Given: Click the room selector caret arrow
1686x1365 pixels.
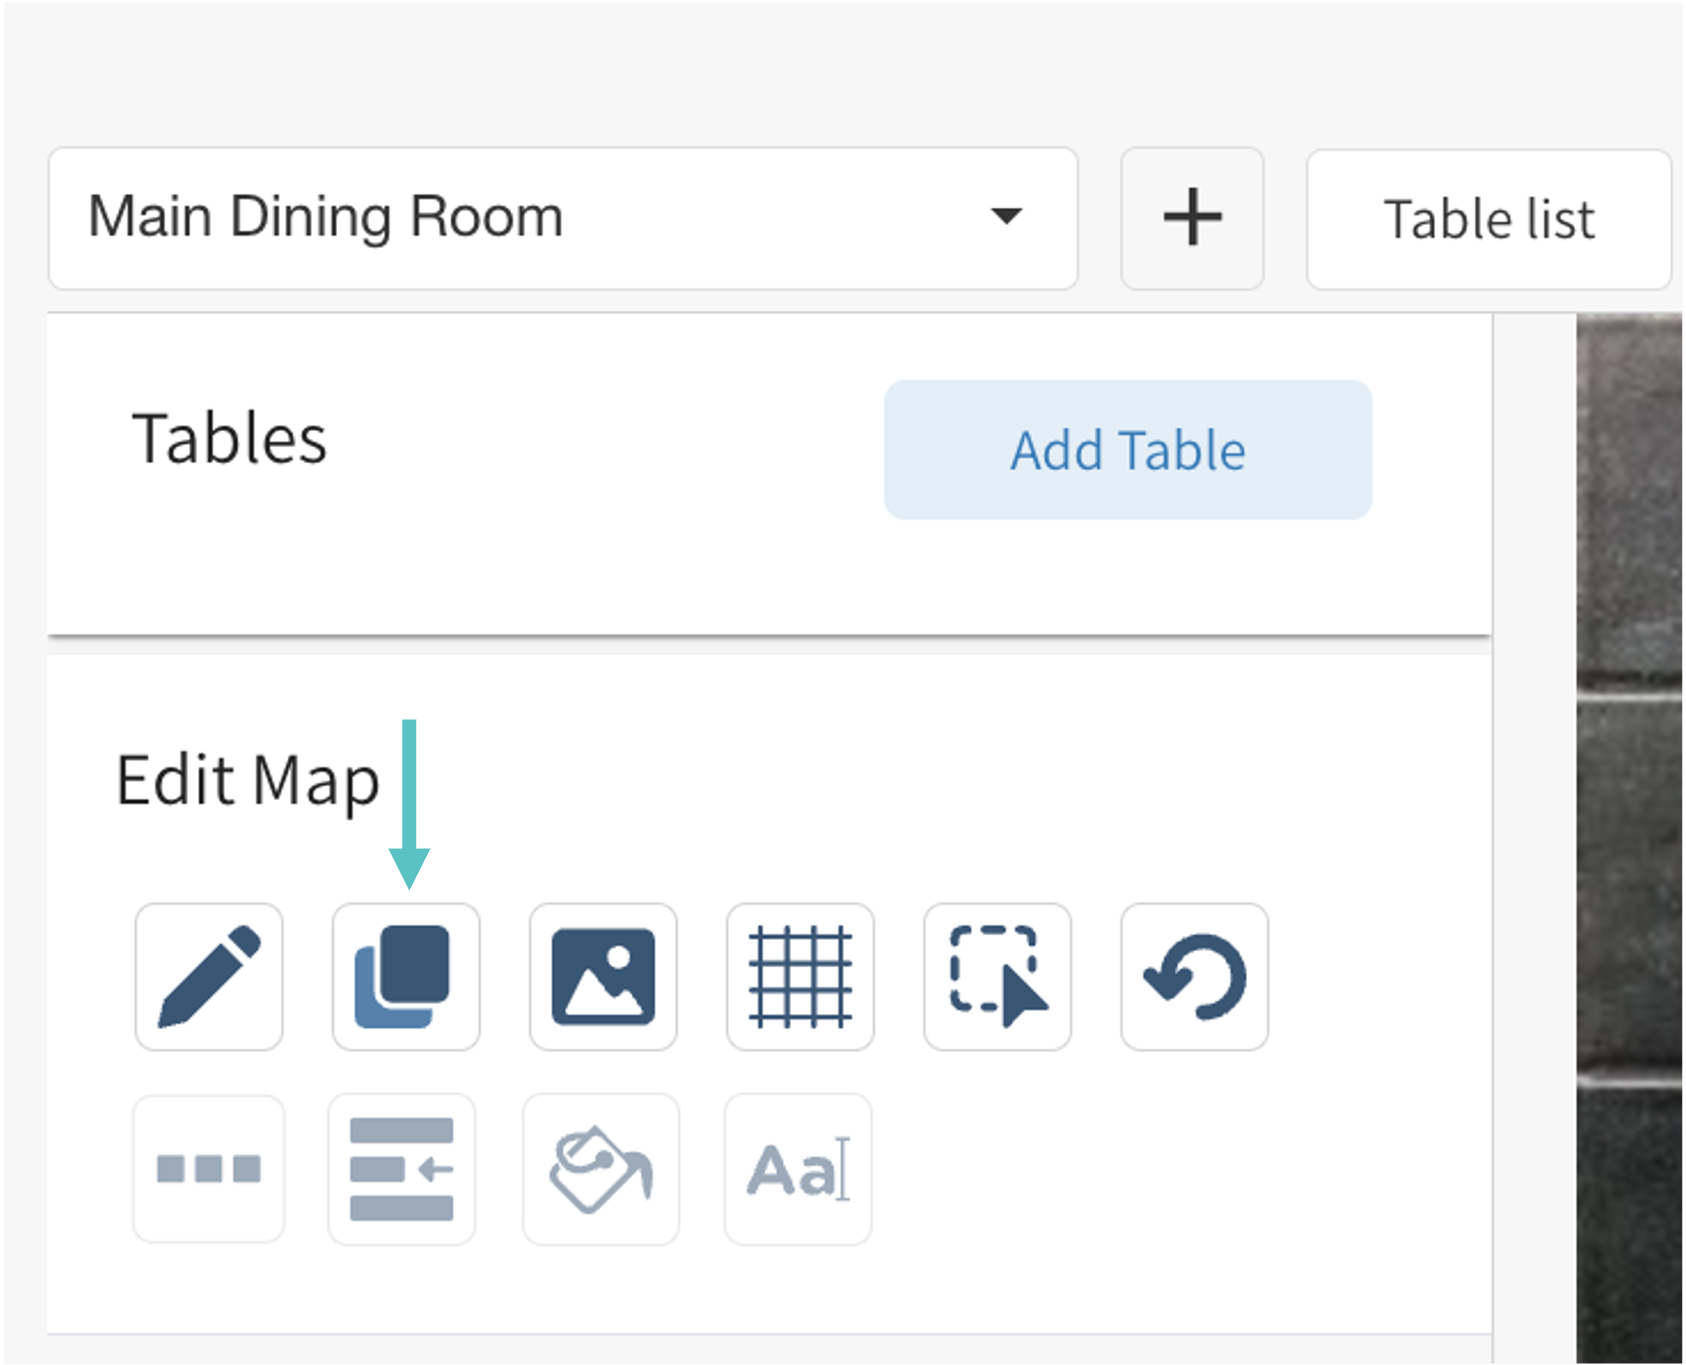Looking at the screenshot, I should point(1006,216).
